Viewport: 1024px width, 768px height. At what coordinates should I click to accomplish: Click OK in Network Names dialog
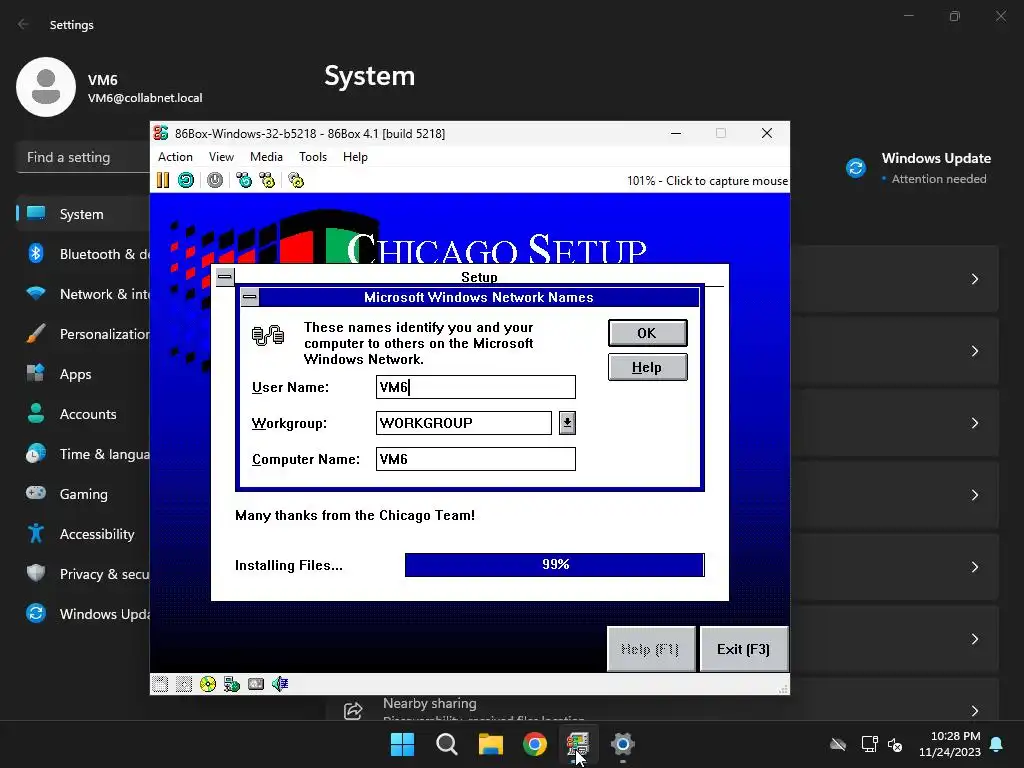coord(647,333)
